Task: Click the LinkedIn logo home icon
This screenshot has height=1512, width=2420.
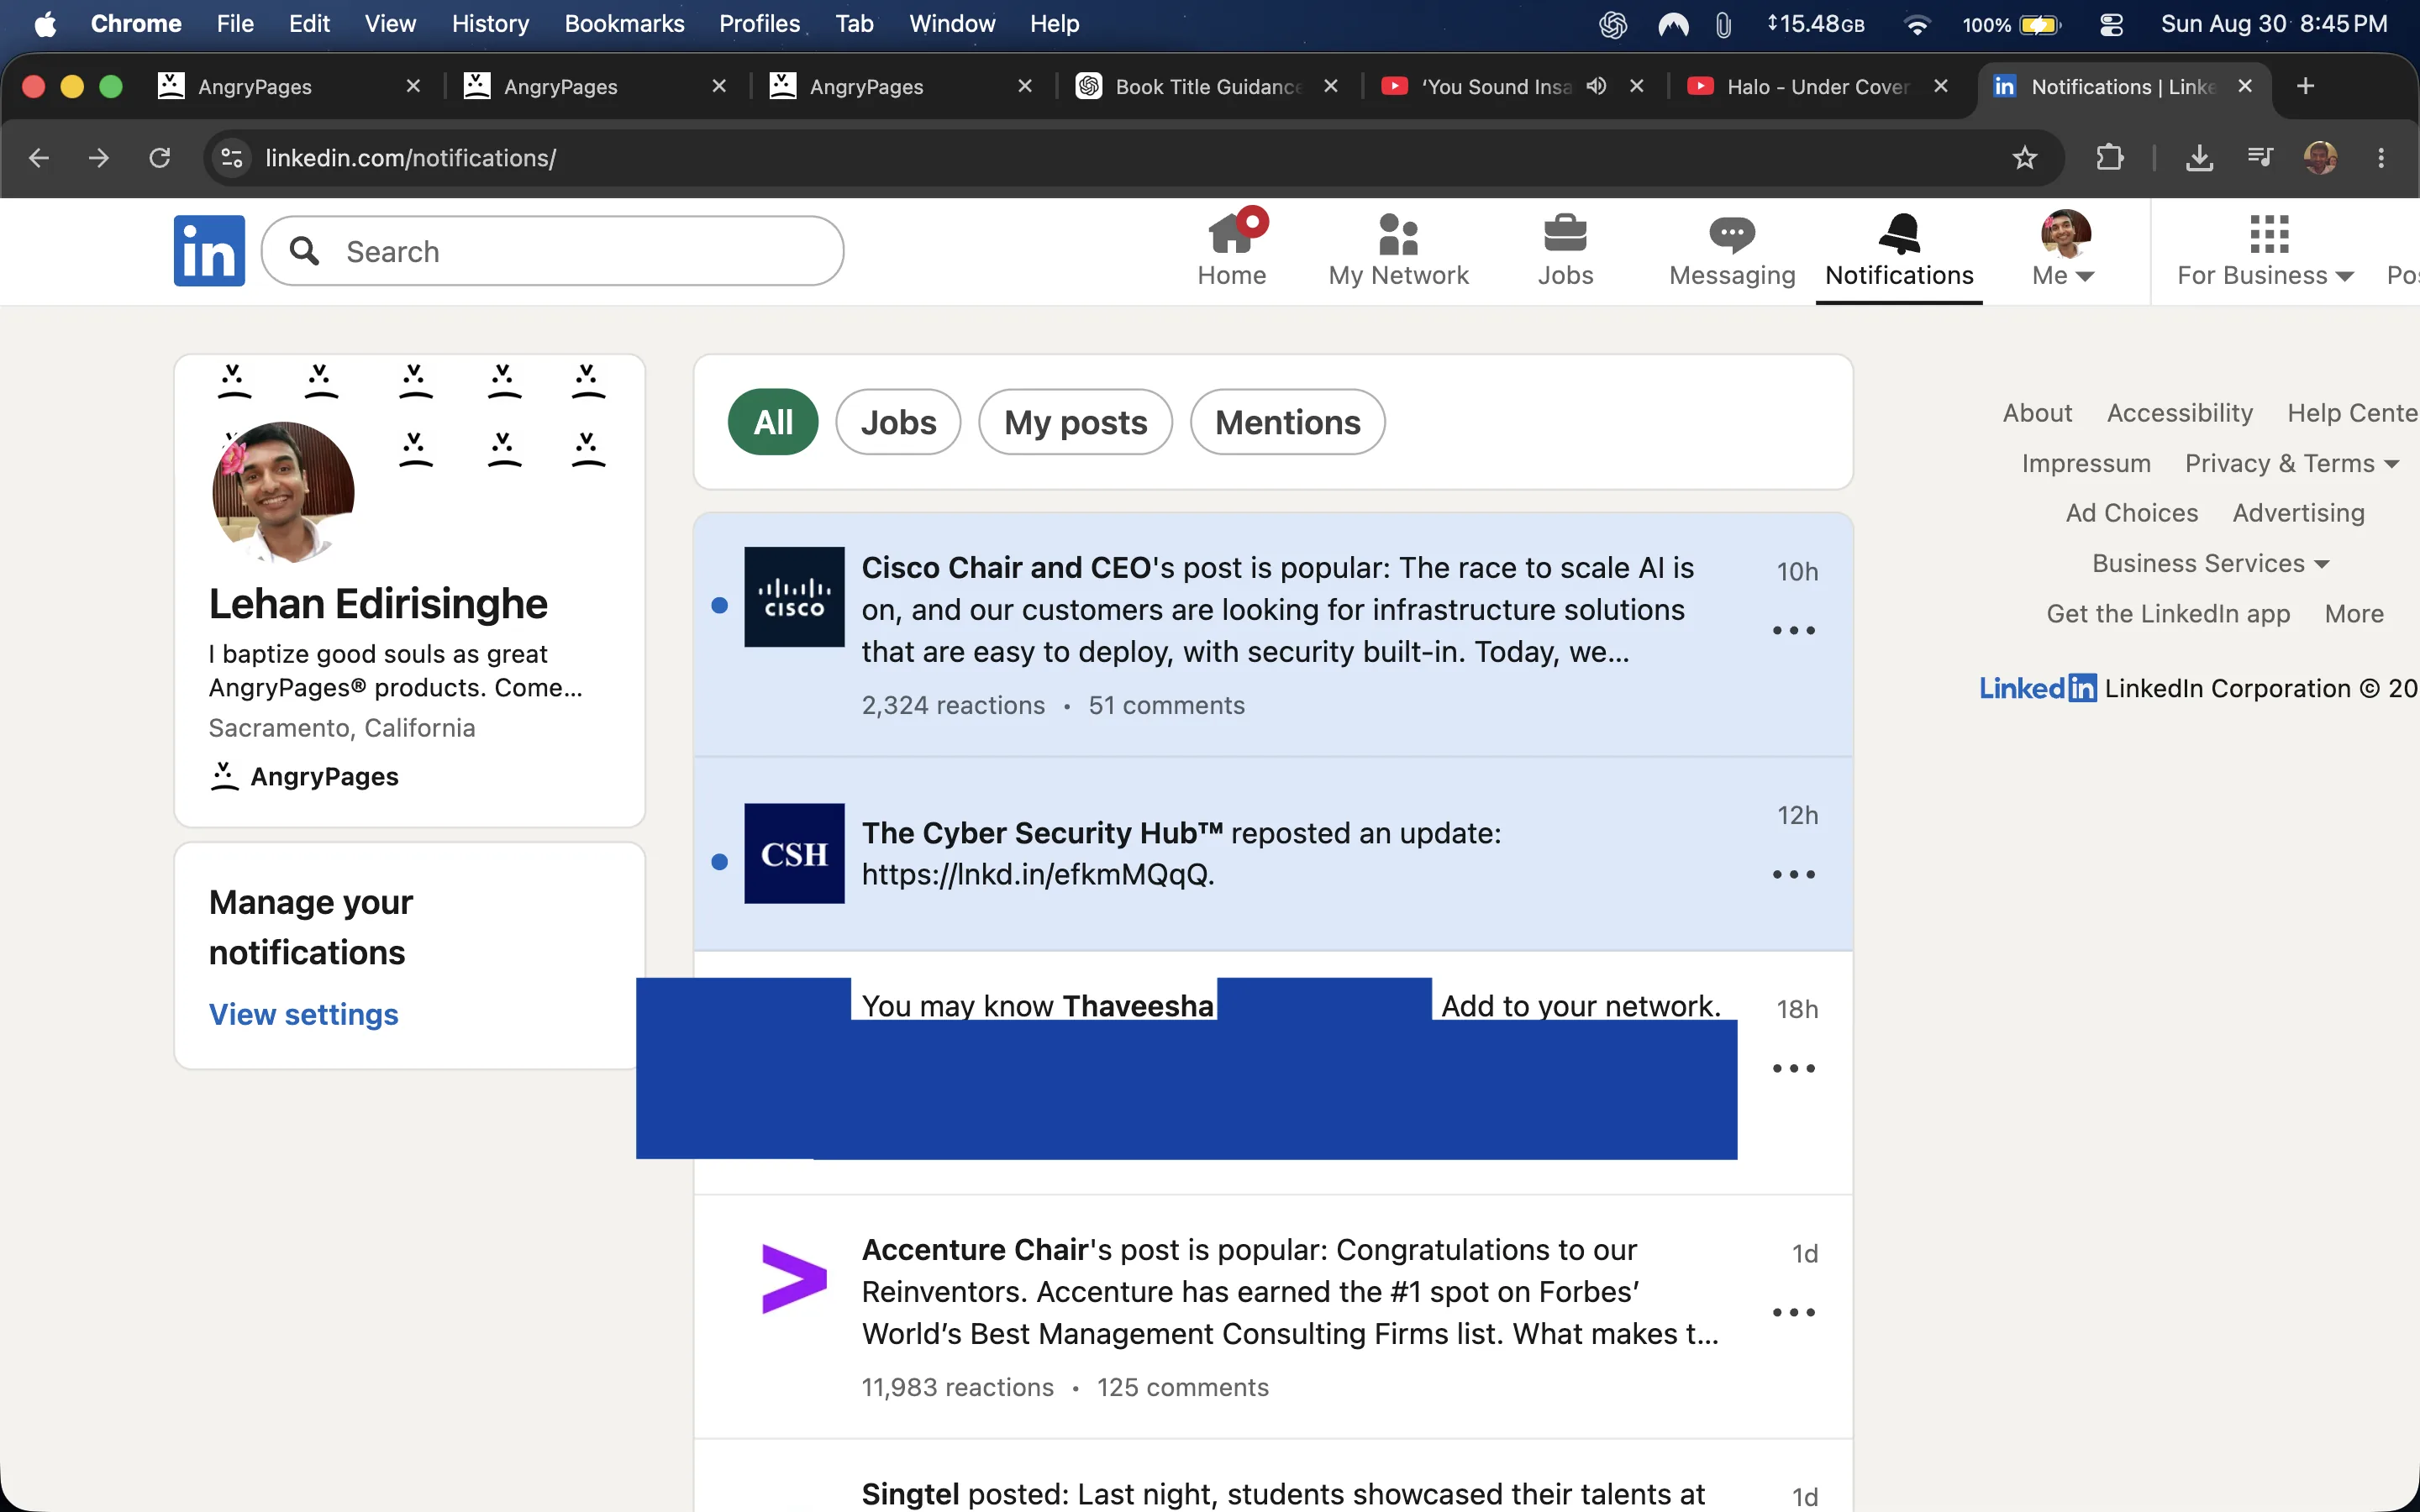Action: coord(209,251)
